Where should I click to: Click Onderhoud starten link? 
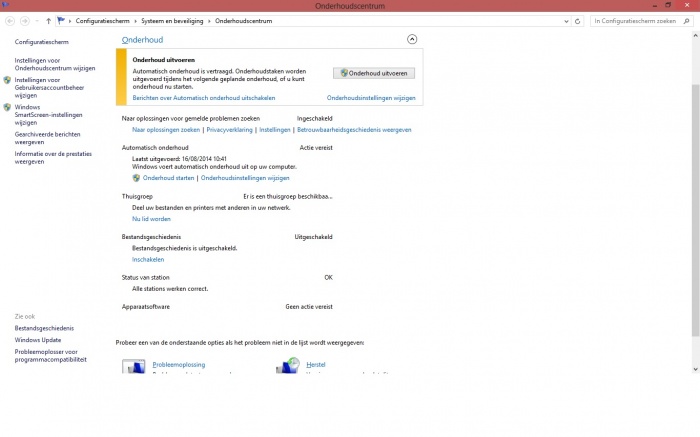click(x=168, y=178)
